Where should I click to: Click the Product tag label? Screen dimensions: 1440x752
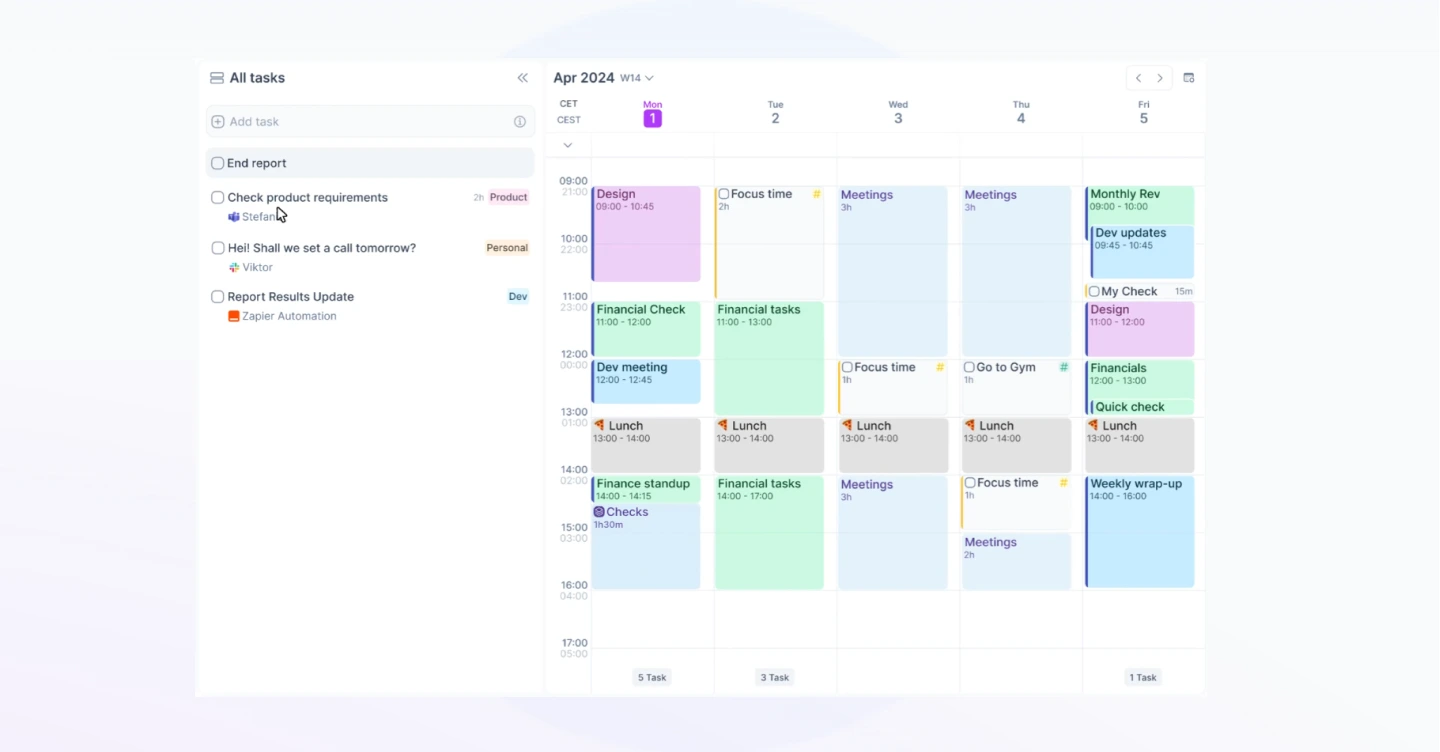click(508, 198)
